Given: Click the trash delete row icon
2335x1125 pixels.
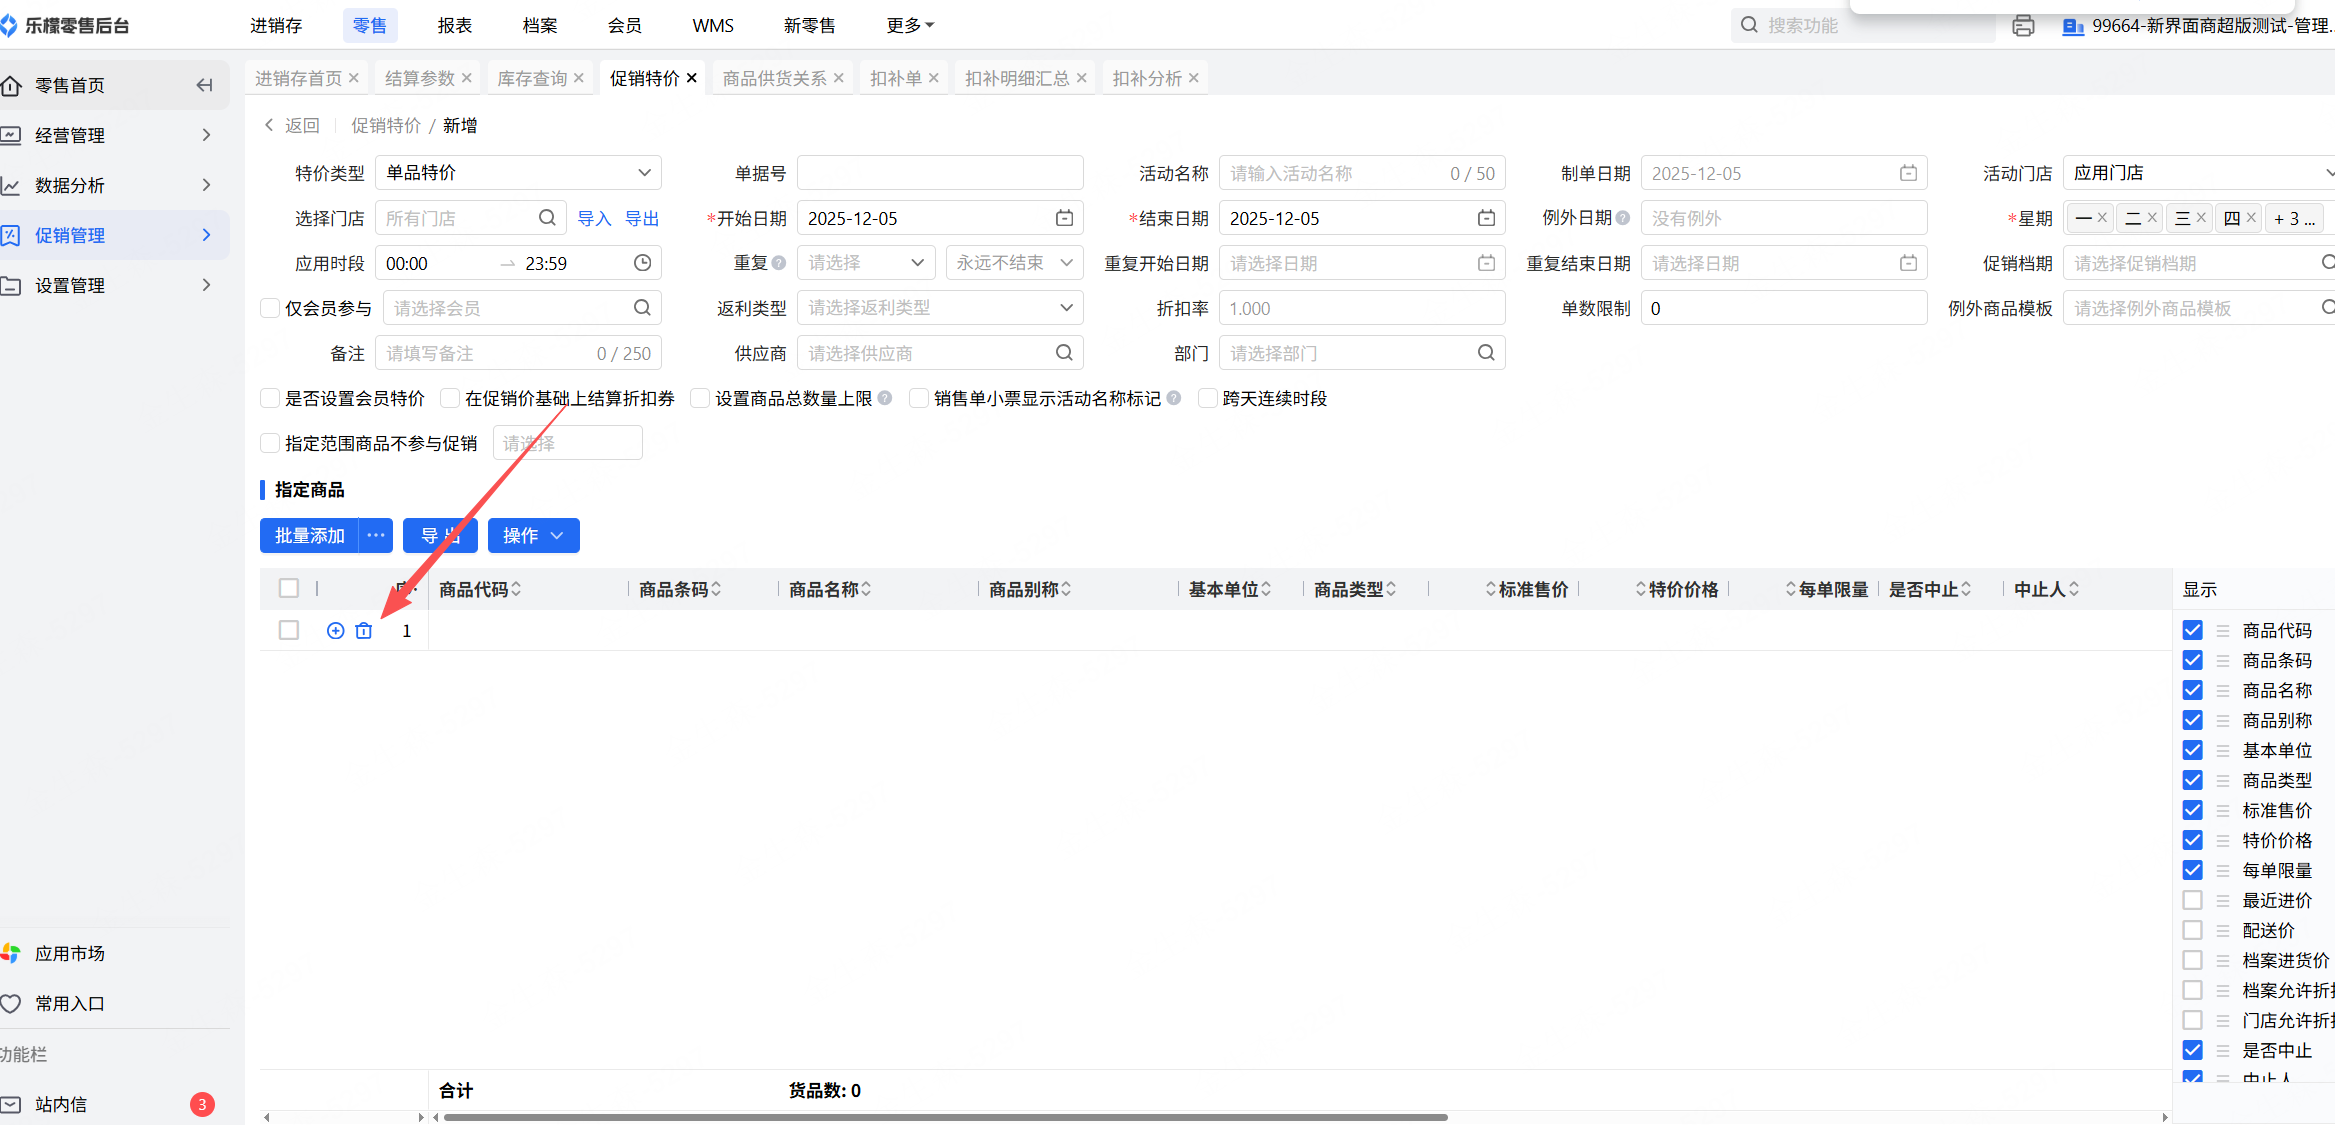Looking at the screenshot, I should (364, 631).
